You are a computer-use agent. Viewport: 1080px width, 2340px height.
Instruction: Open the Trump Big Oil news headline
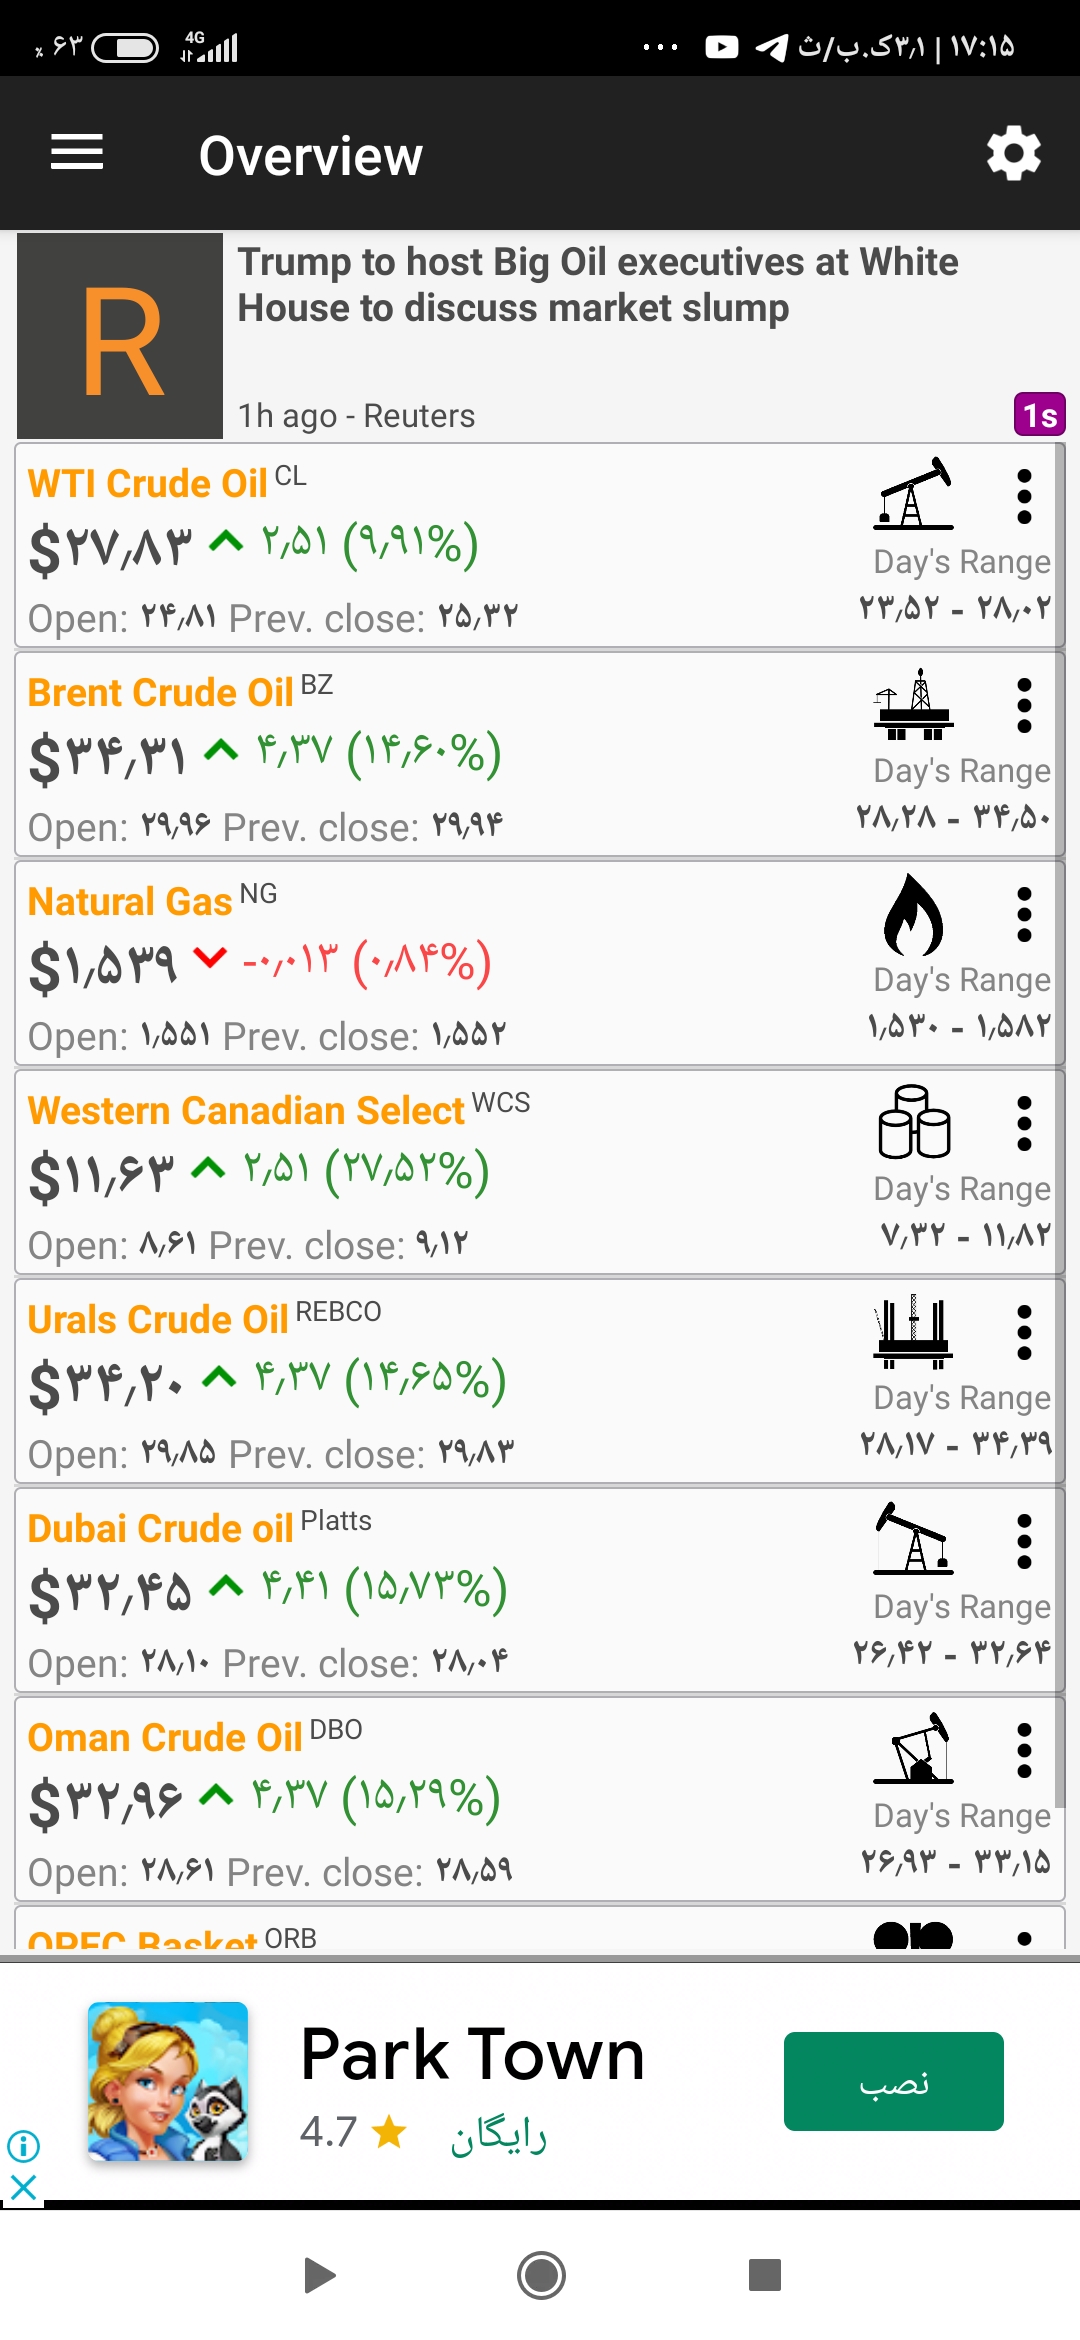[x=598, y=285]
